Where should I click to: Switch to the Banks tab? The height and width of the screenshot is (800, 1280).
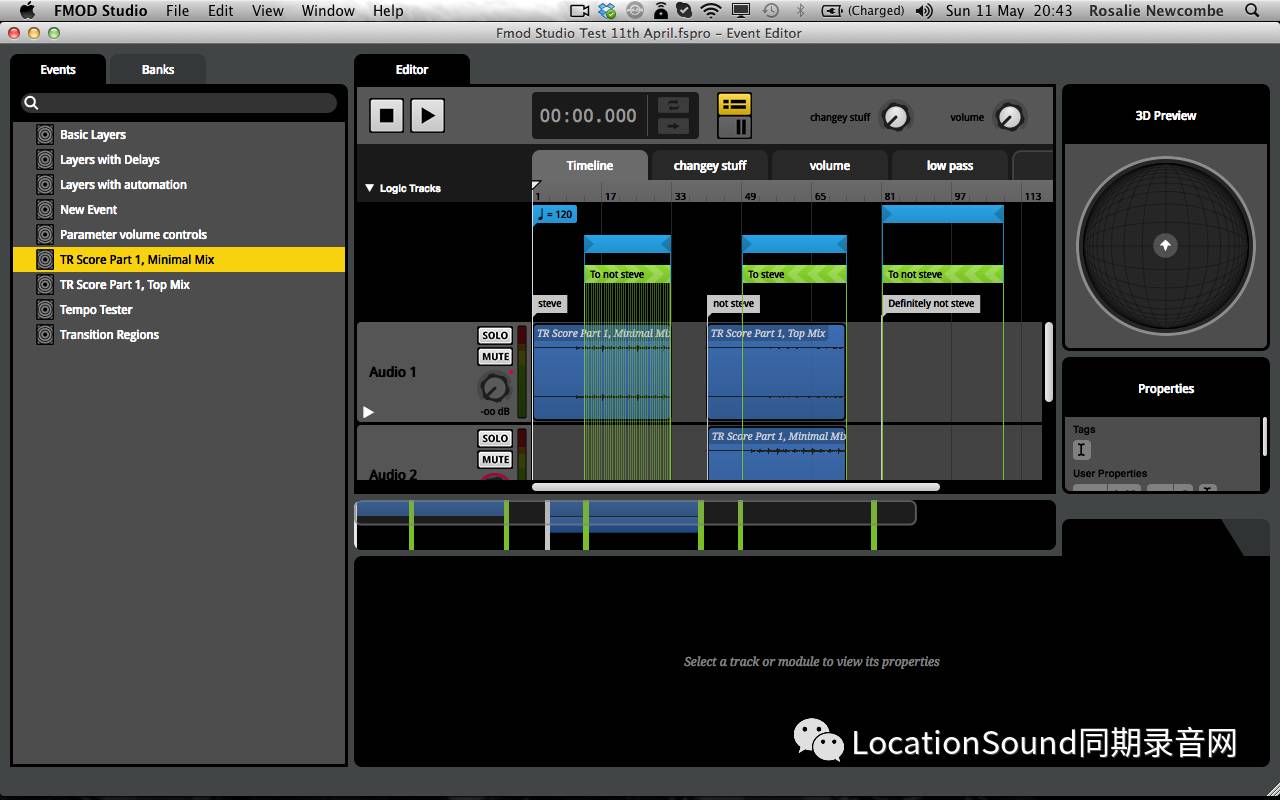click(157, 70)
